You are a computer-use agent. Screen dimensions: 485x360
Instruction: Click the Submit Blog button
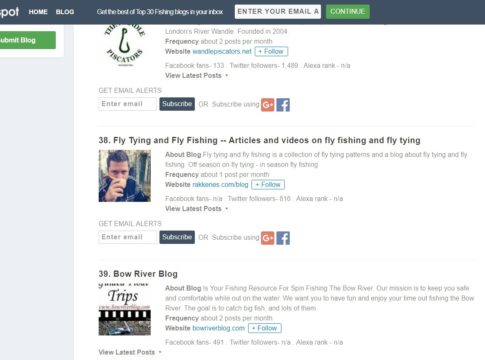click(x=27, y=40)
